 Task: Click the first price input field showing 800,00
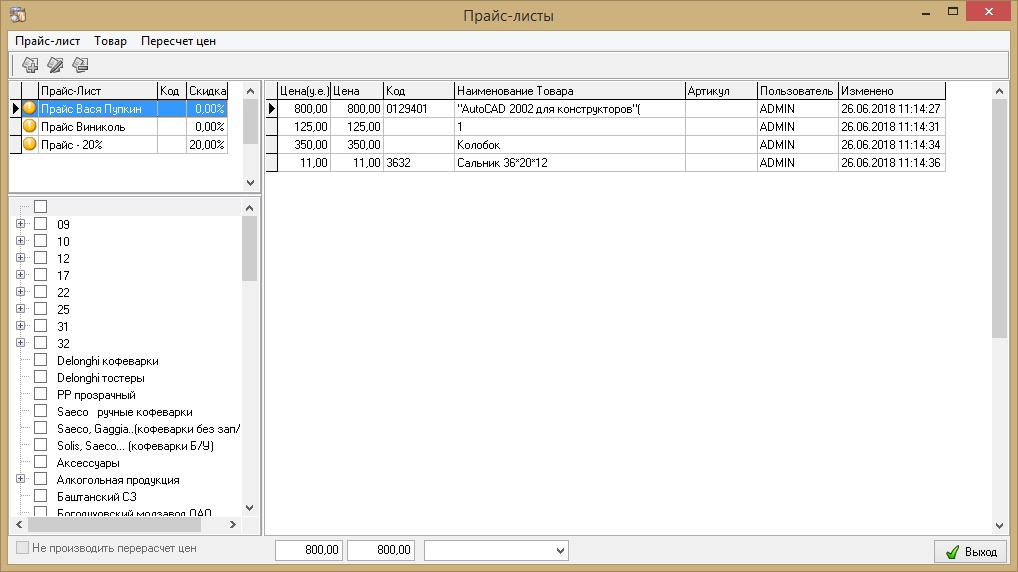[310, 550]
